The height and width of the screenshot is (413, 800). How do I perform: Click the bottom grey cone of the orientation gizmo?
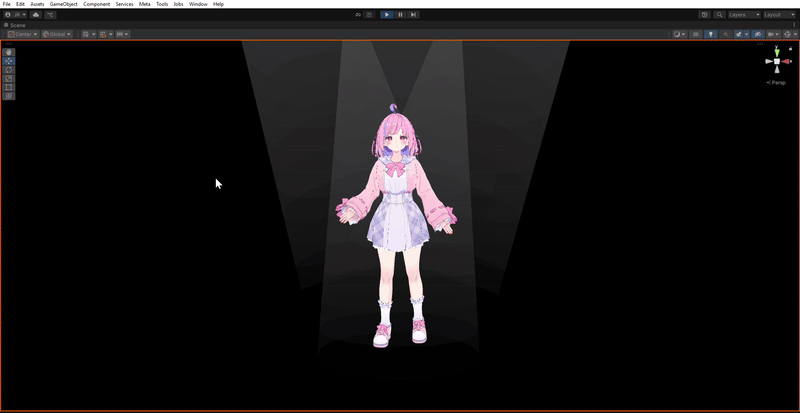(777, 70)
